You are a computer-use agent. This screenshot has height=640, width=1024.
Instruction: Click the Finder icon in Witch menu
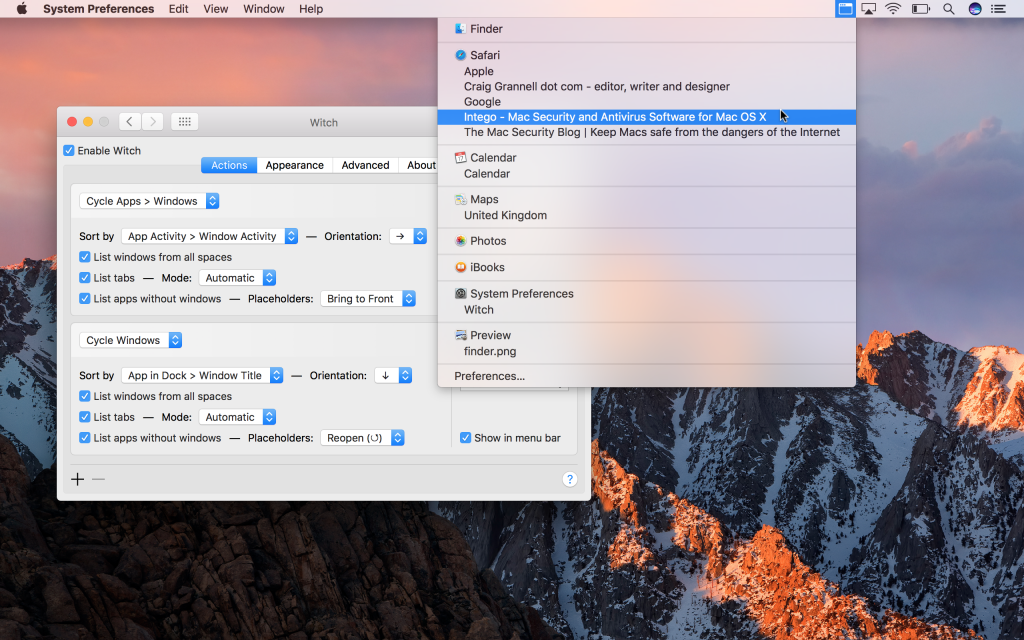click(x=460, y=29)
